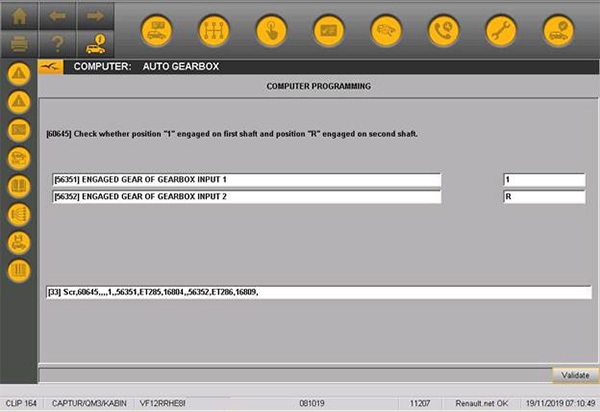Screen dimensions: 600x412
Task: Open help with the question mark
Action: point(57,44)
